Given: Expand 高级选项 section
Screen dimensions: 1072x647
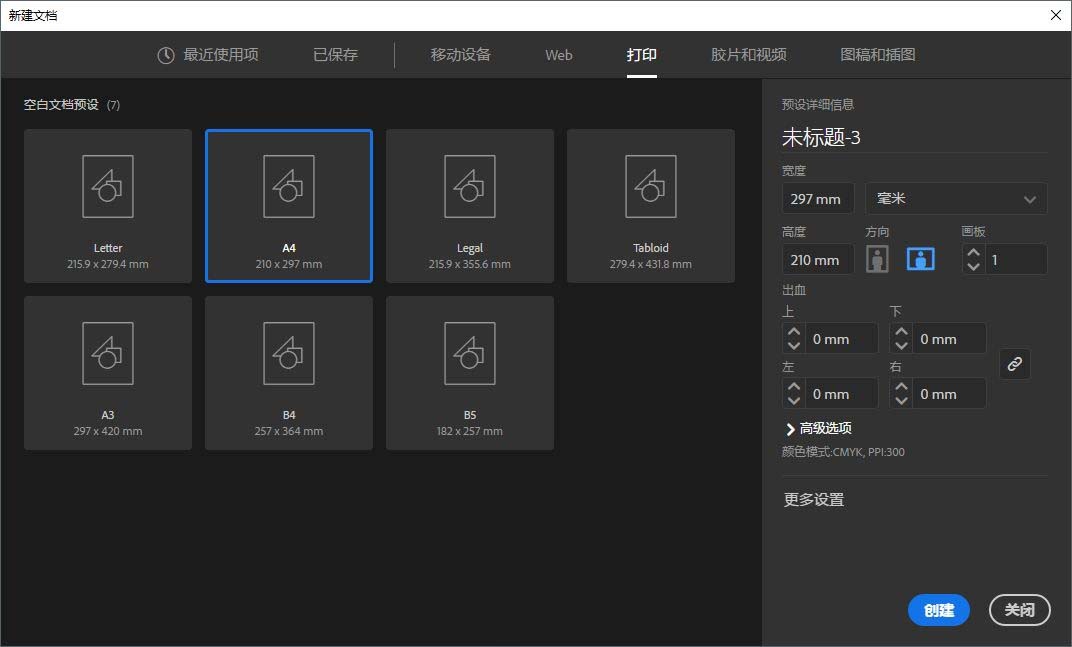Looking at the screenshot, I should [x=818, y=428].
